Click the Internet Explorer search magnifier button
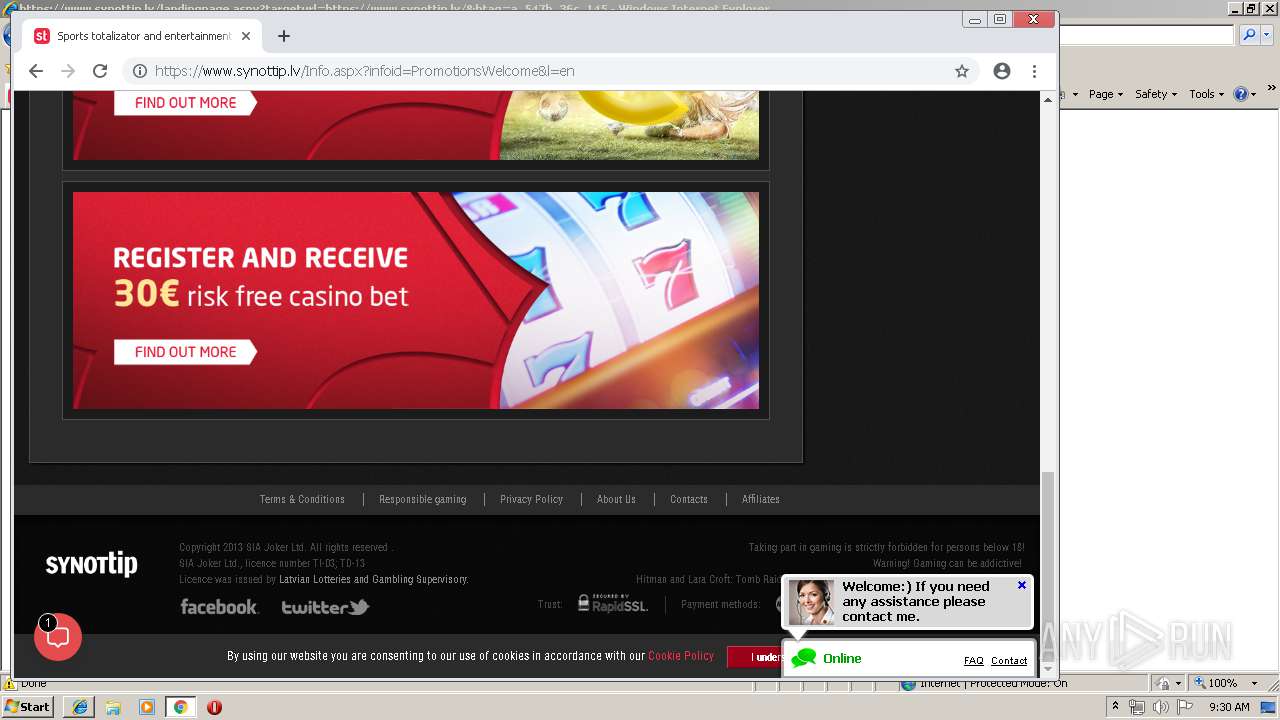 1249,35
